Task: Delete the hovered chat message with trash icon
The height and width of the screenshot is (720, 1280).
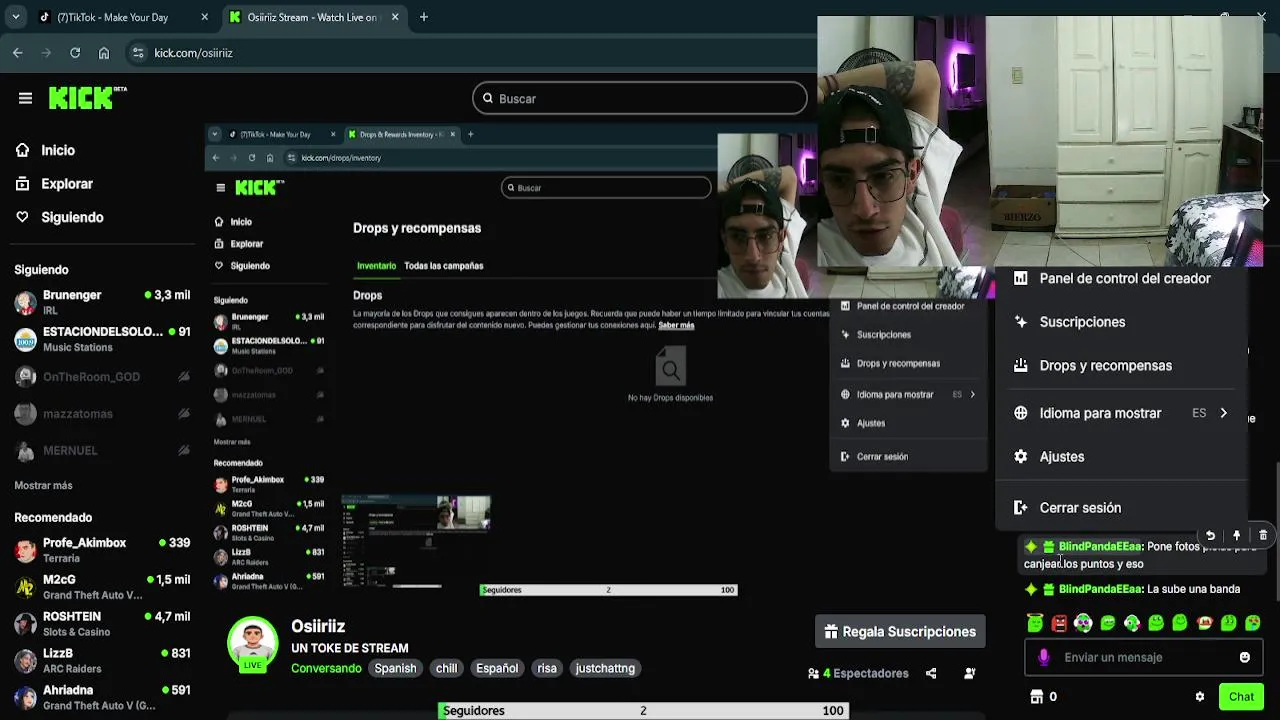Action: [1263, 536]
